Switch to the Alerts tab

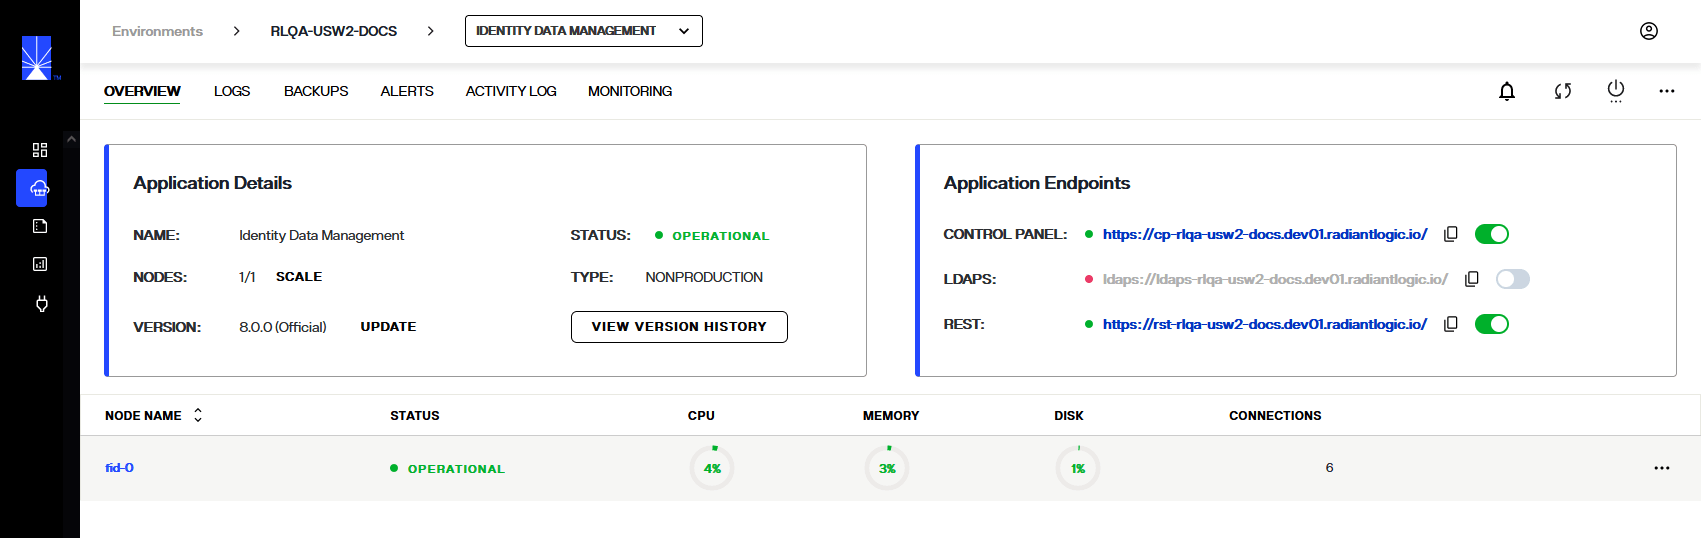(x=407, y=91)
